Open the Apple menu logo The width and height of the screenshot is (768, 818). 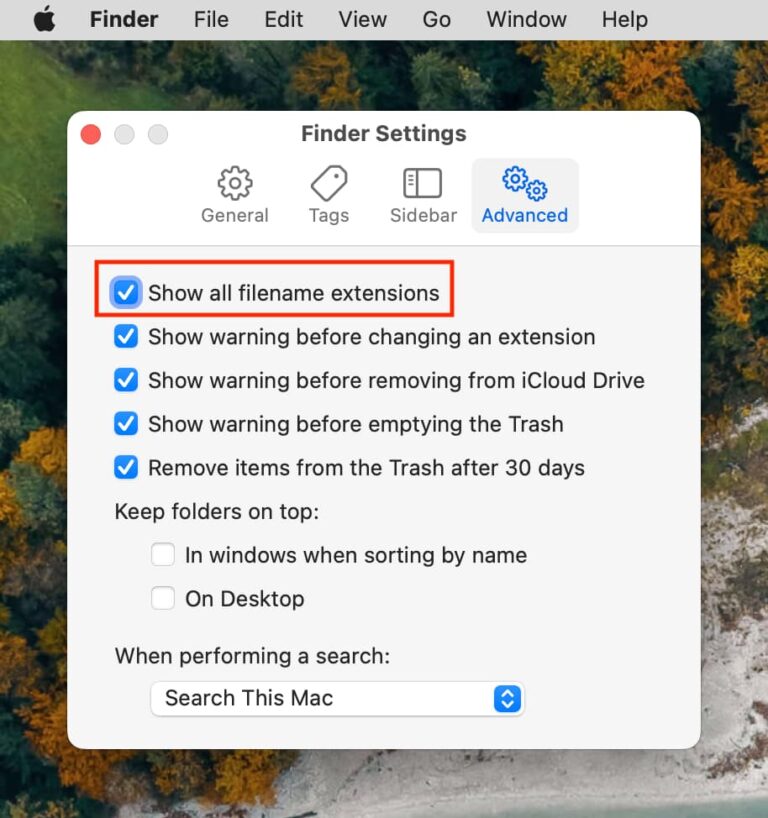coord(45,19)
